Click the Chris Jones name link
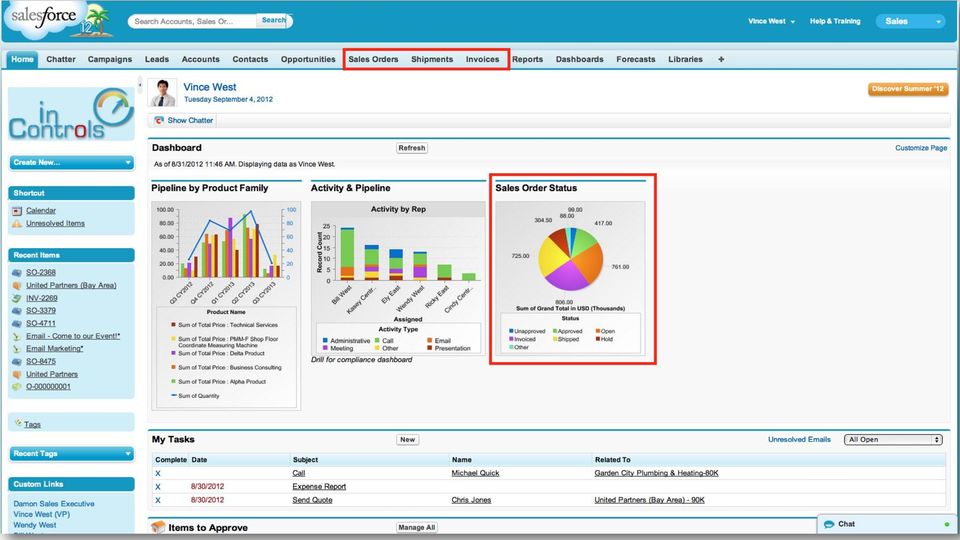The image size is (960, 540). [x=471, y=500]
